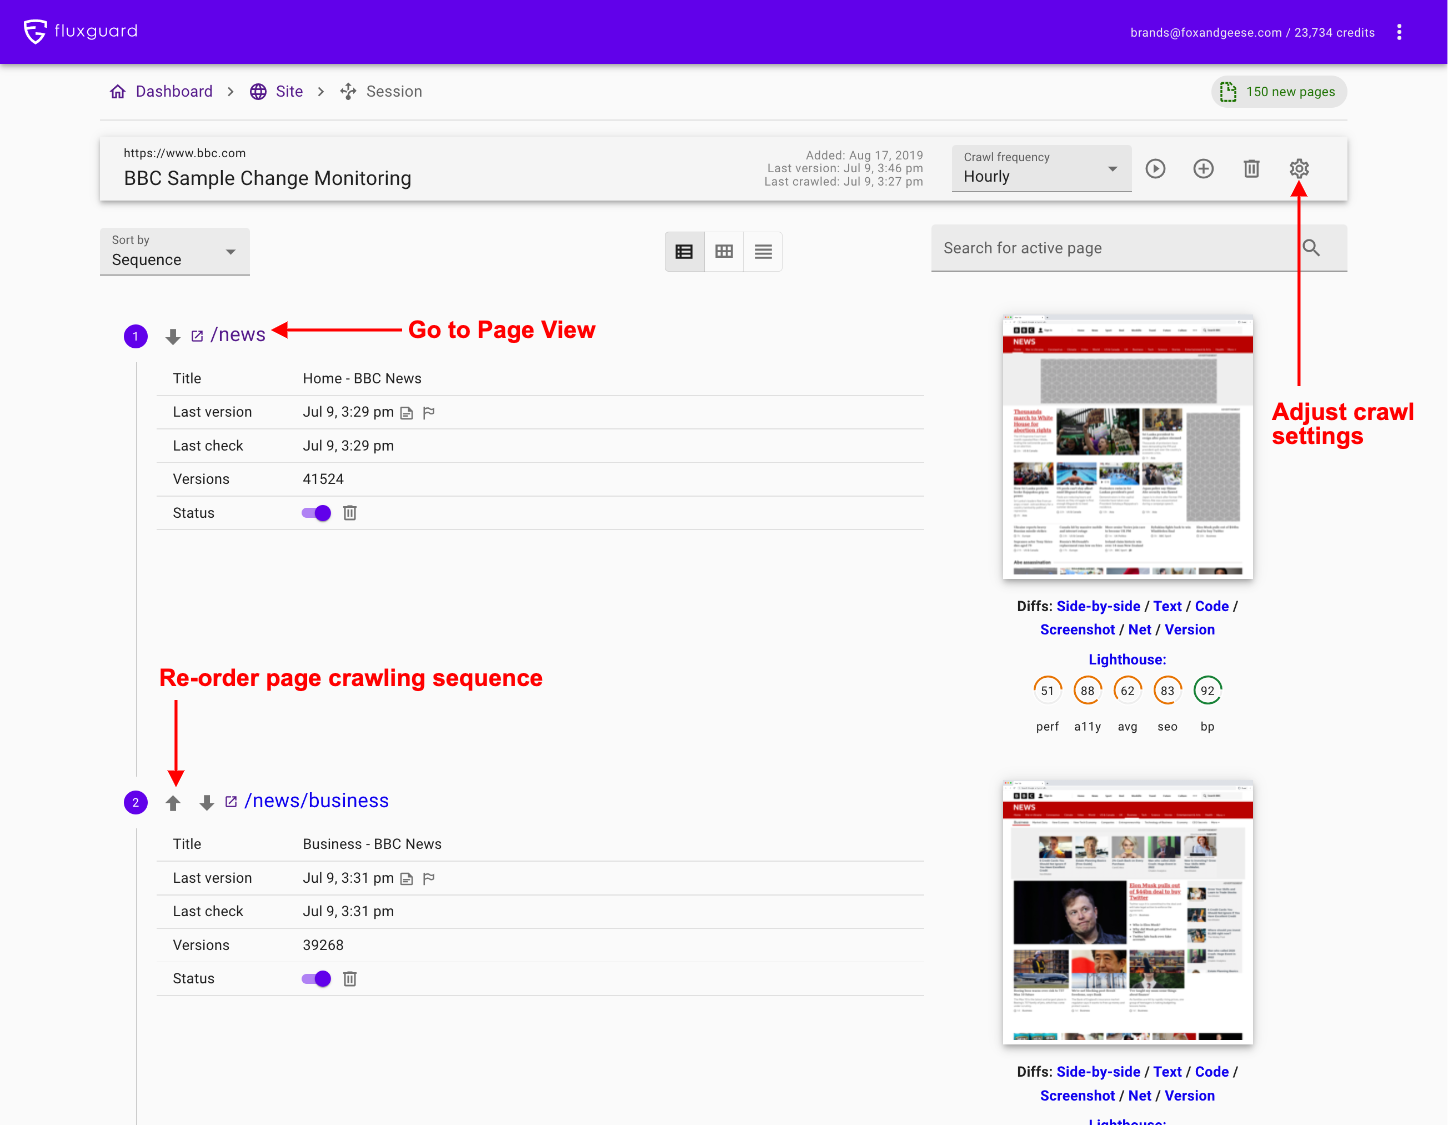Open the /news page screenshot thumbnail
This screenshot has width=1448, height=1125.
(1127, 447)
